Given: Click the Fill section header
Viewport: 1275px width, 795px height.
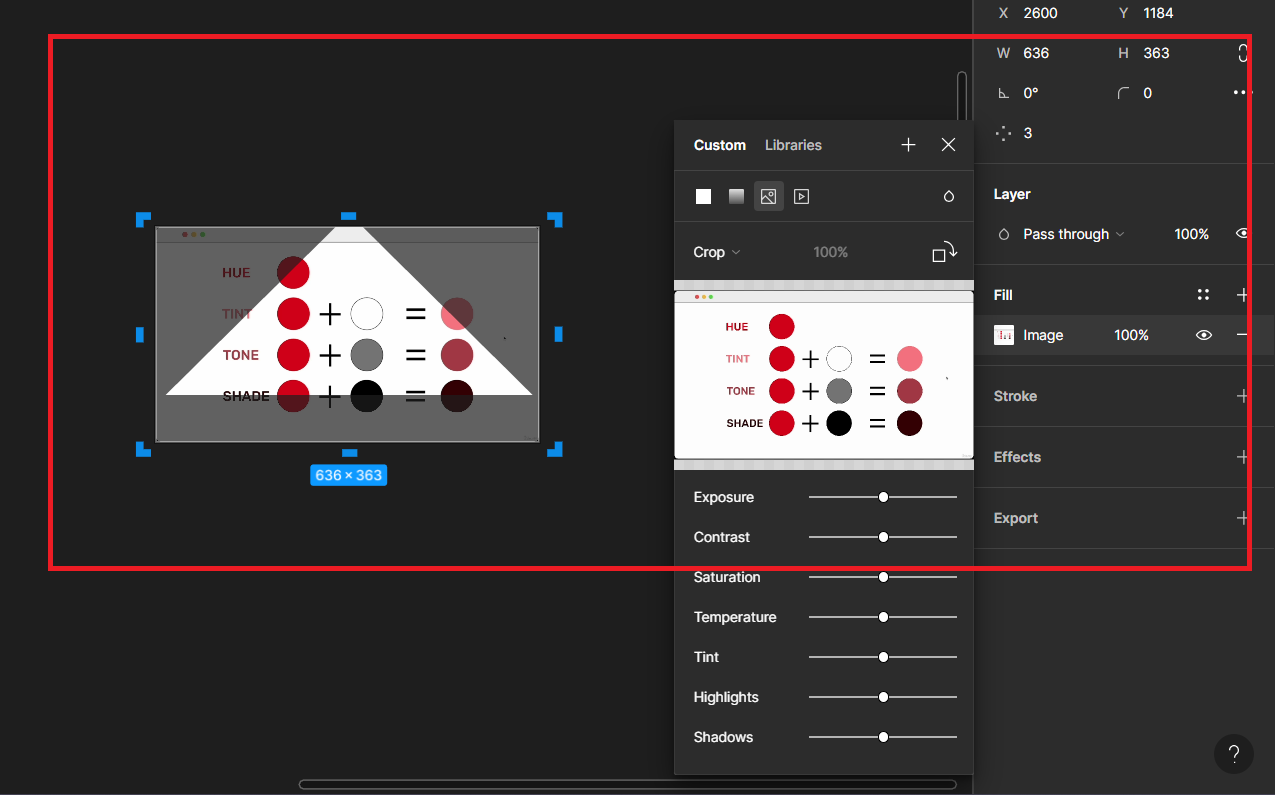Looking at the screenshot, I should point(1003,295).
